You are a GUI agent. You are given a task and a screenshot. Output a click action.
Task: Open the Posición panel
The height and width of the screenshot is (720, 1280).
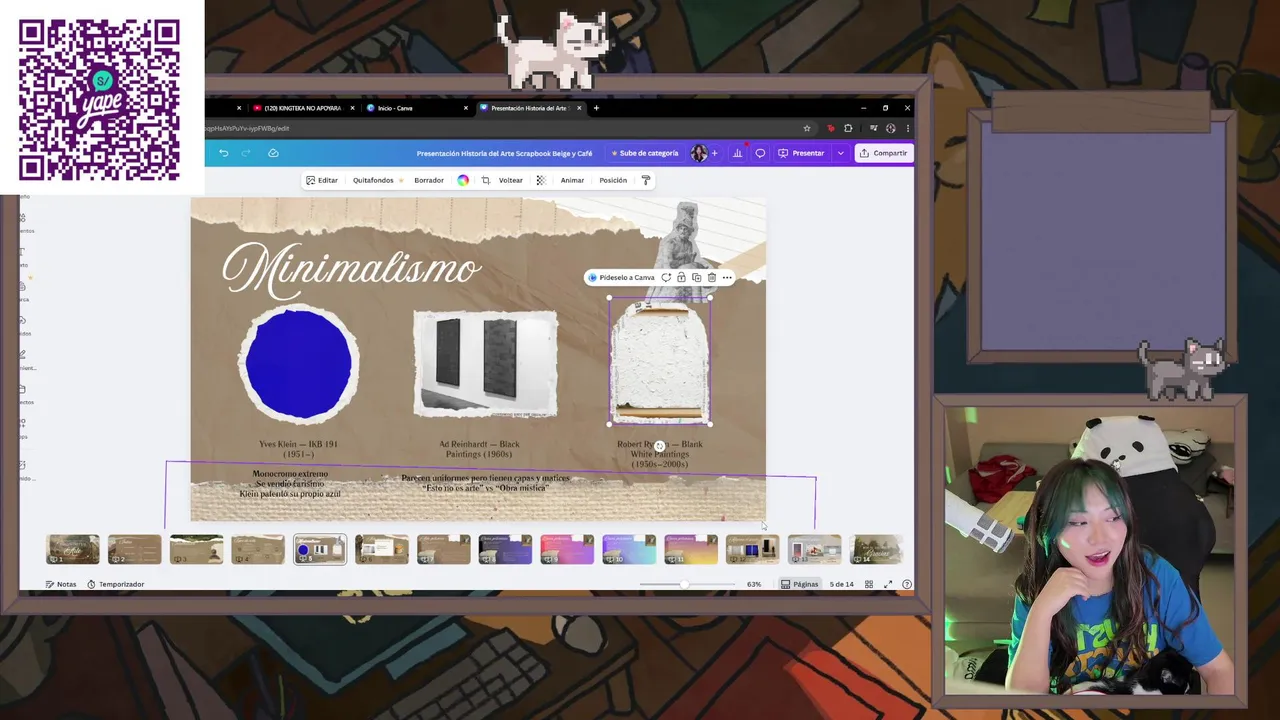point(613,180)
